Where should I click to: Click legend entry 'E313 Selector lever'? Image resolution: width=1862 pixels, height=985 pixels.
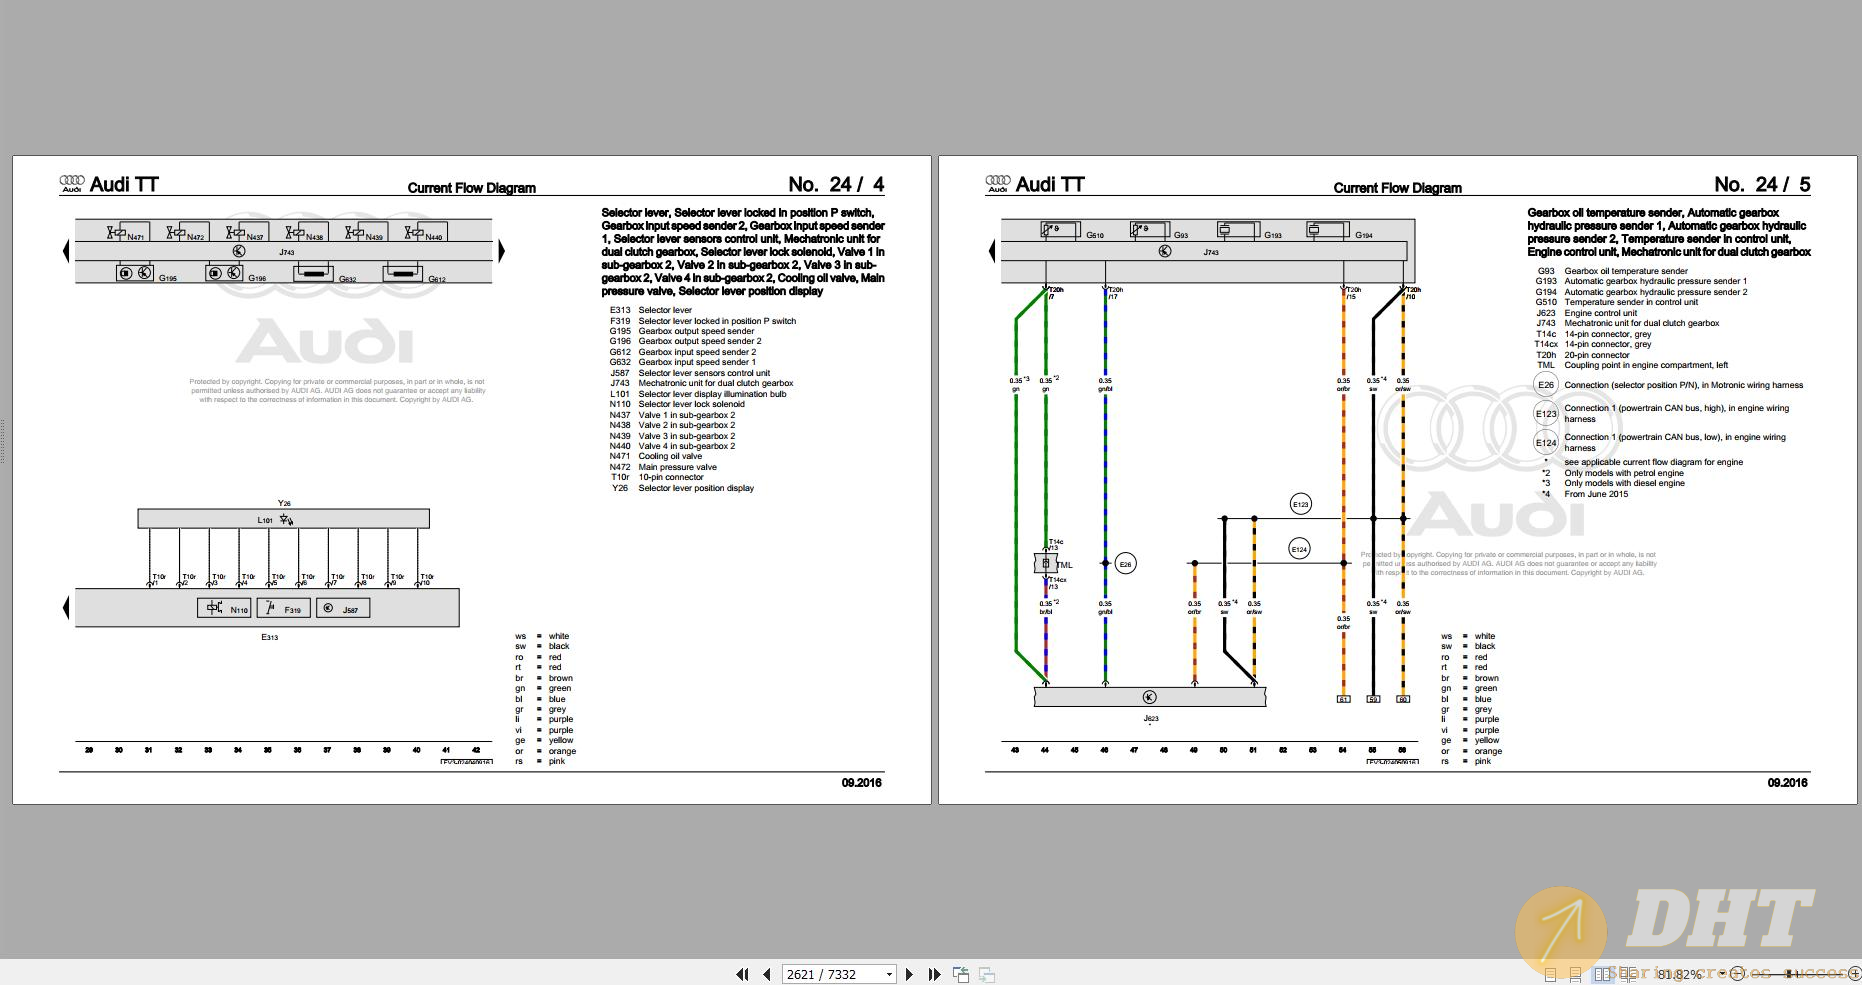coord(651,310)
